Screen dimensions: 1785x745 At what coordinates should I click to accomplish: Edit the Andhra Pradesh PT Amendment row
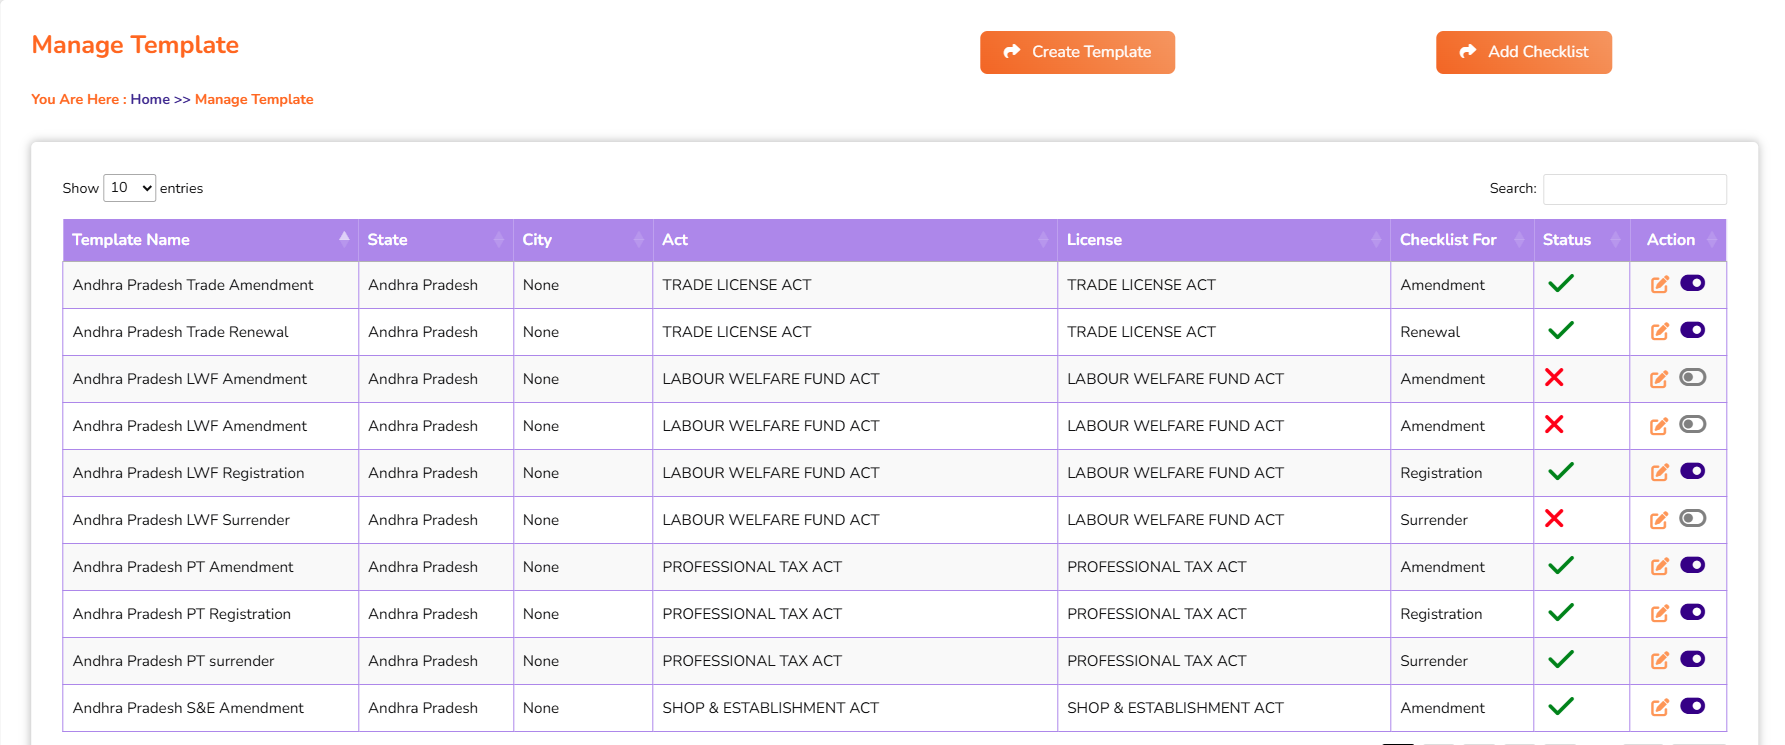click(1659, 567)
